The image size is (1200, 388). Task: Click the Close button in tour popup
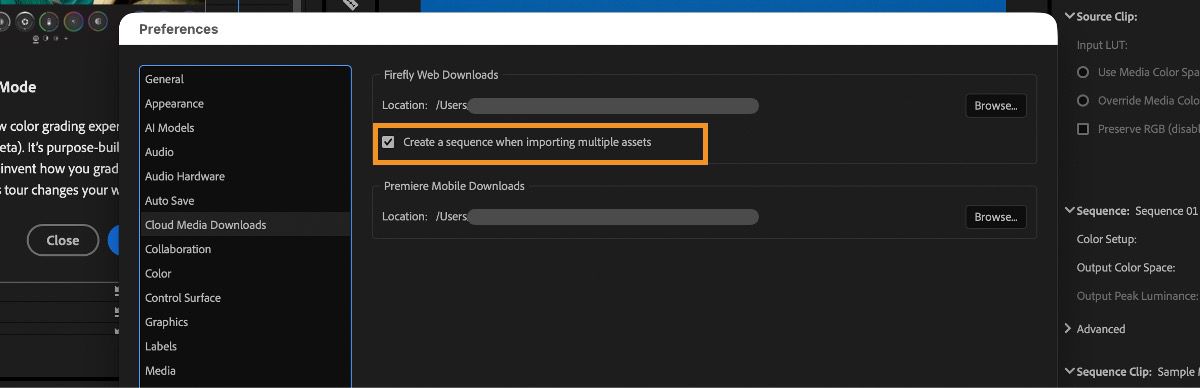tap(63, 240)
